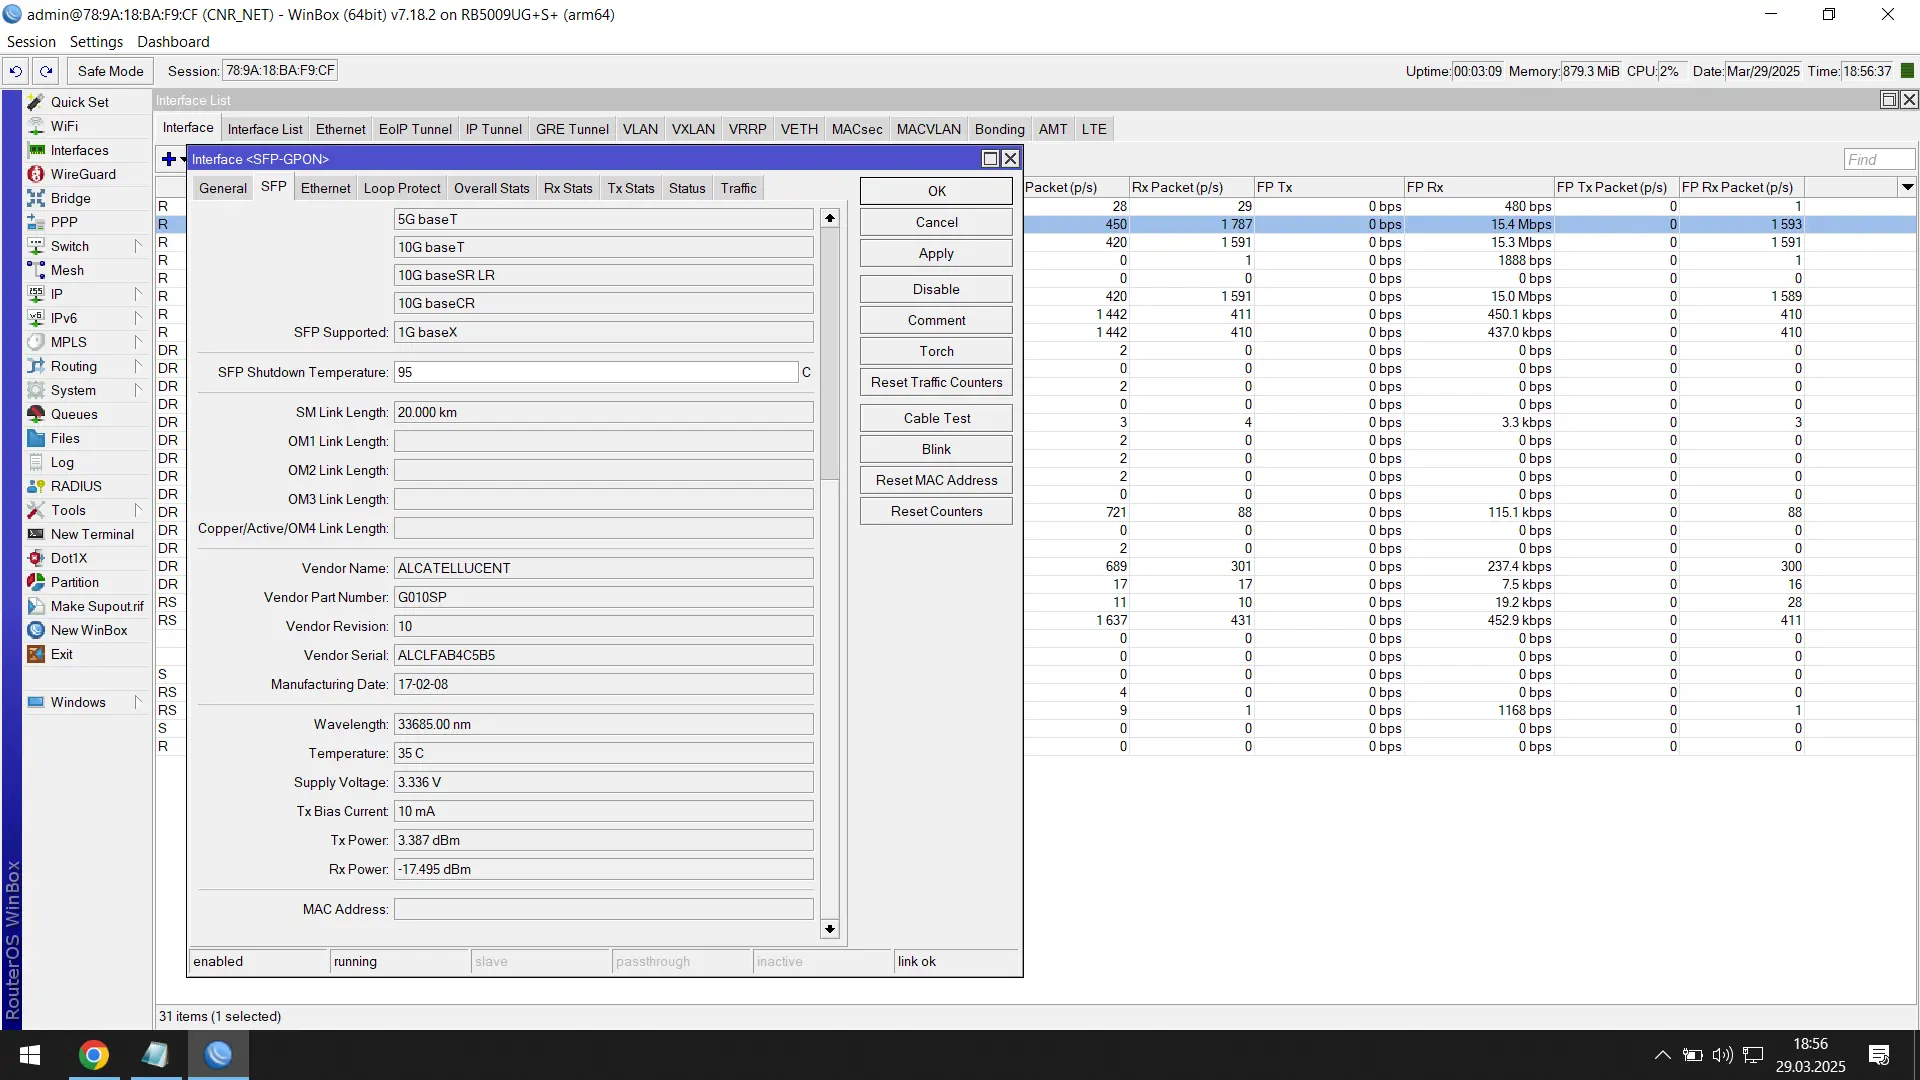
Task: Open the Loop Protect tab
Action: point(402,188)
